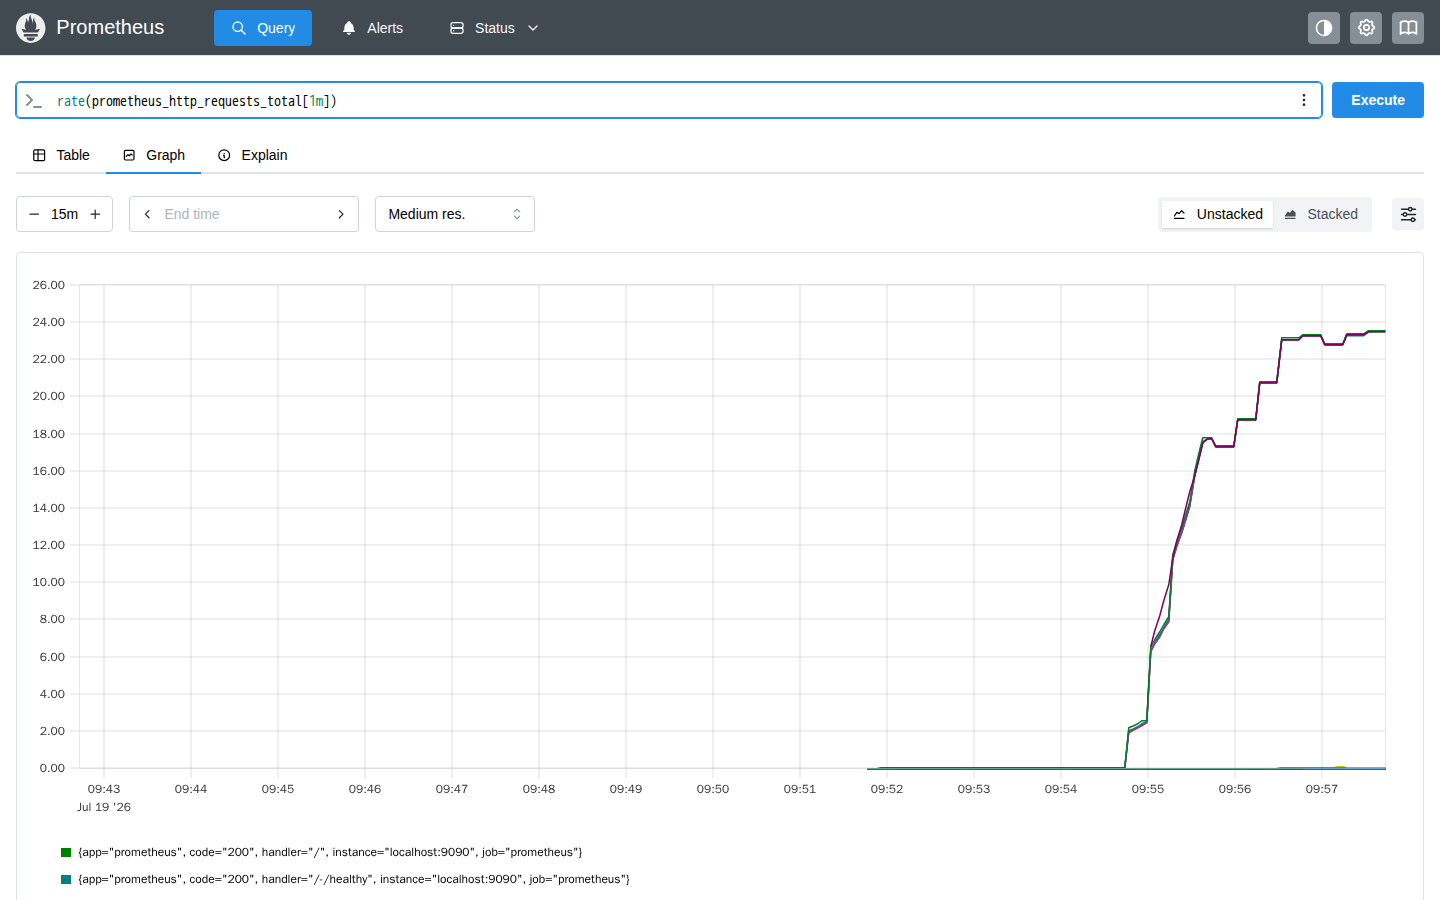1440x900 pixels.
Task: Click the Prometheus title text
Action: (110, 28)
